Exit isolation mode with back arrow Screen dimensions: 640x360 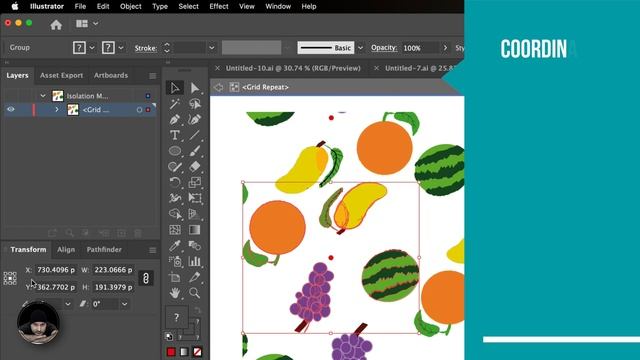tap(219, 87)
